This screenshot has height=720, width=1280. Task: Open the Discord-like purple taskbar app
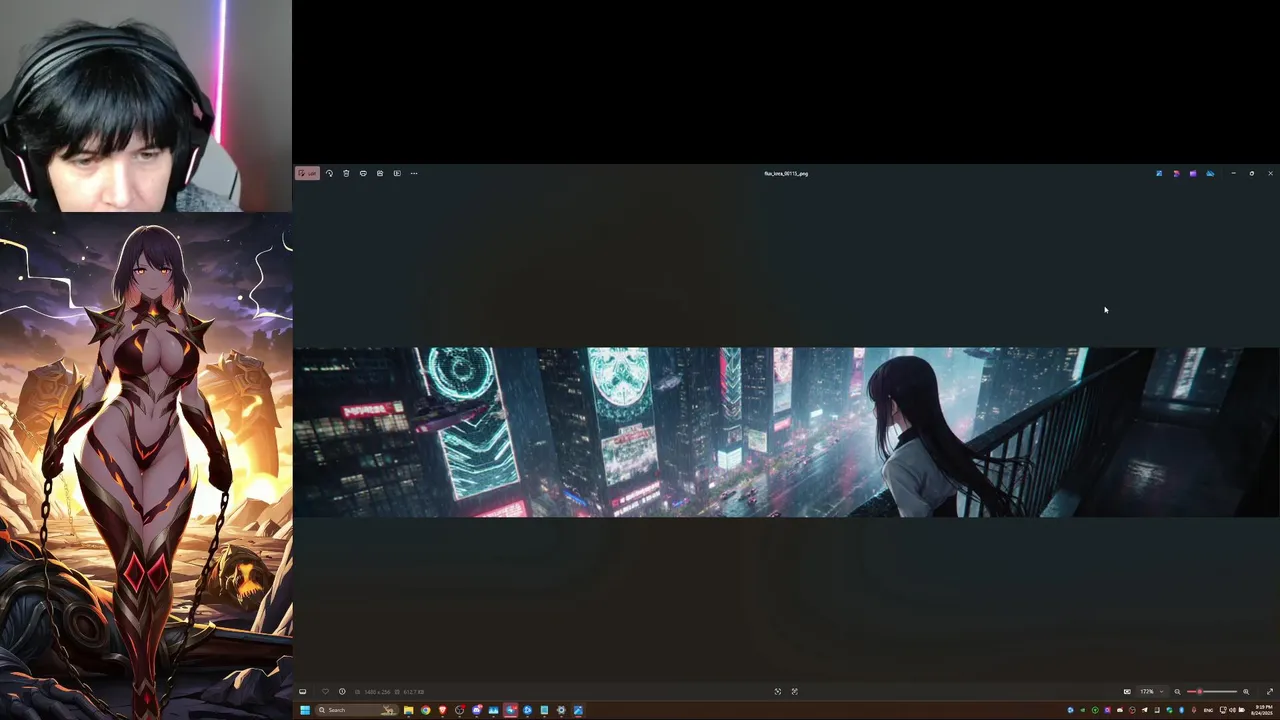[477, 710]
